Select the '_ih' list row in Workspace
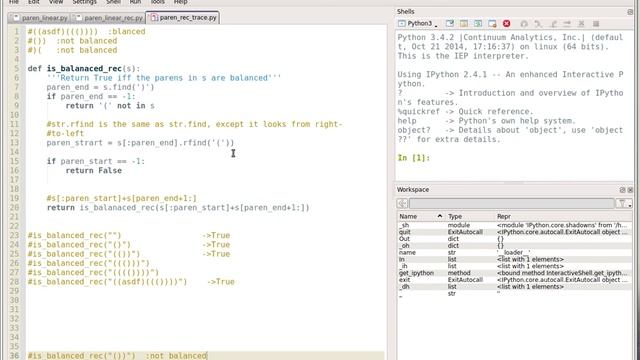 coord(514,266)
